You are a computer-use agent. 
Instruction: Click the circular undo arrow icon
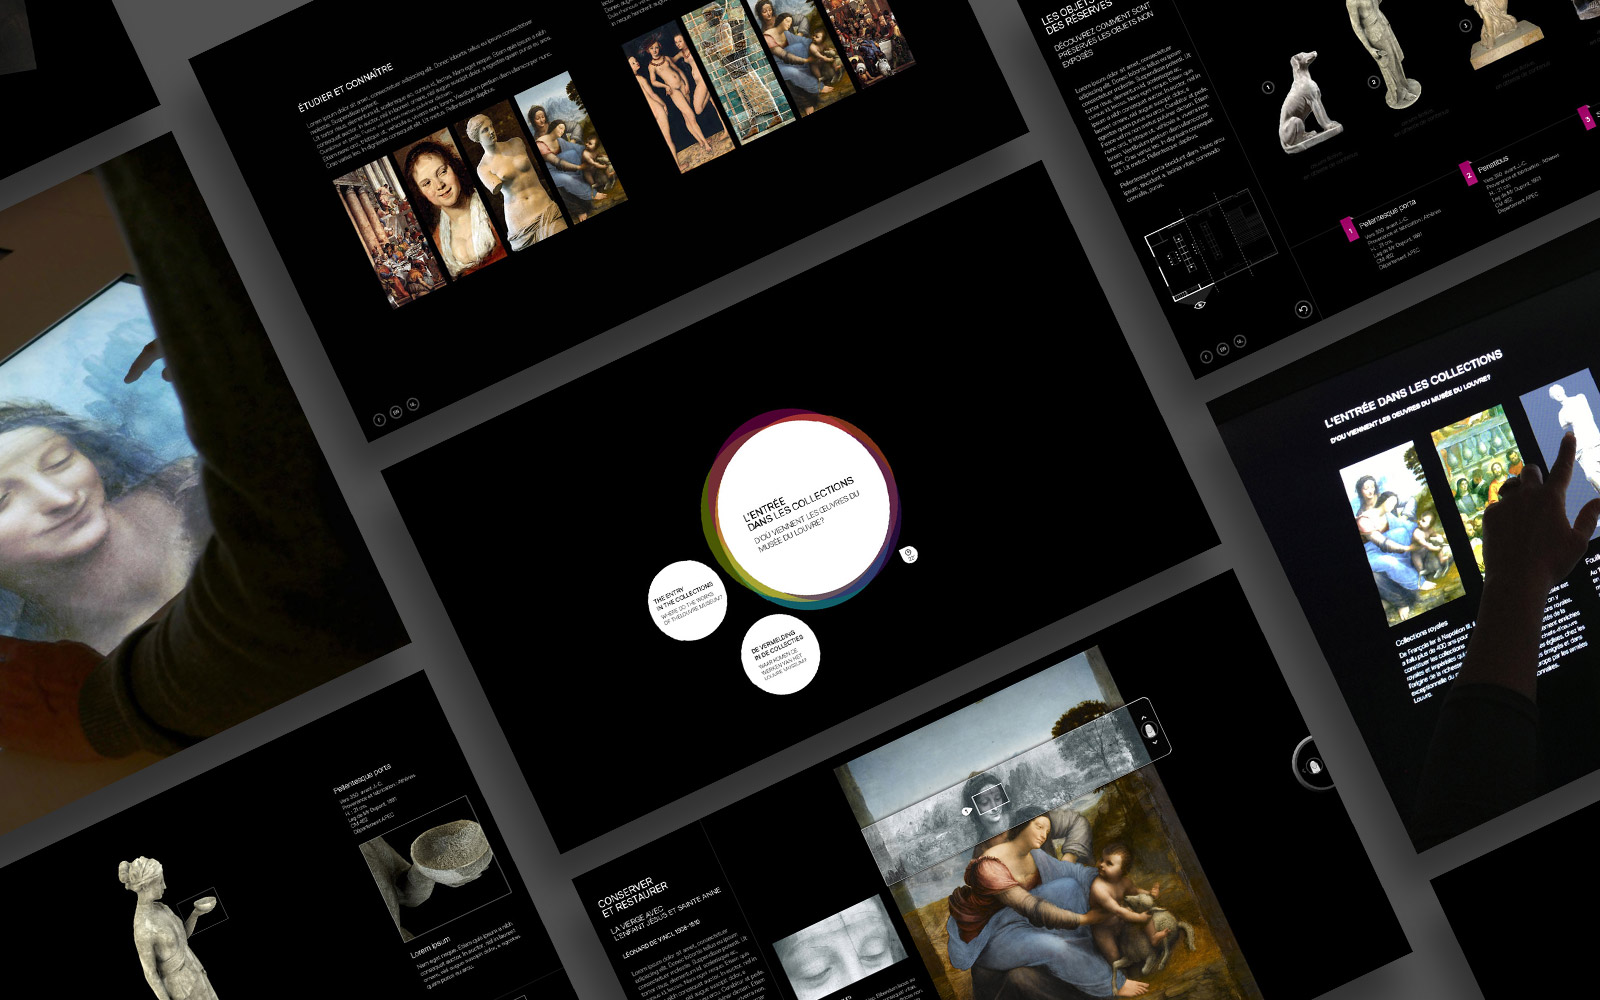pyautogui.click(x=1303, y=309)
